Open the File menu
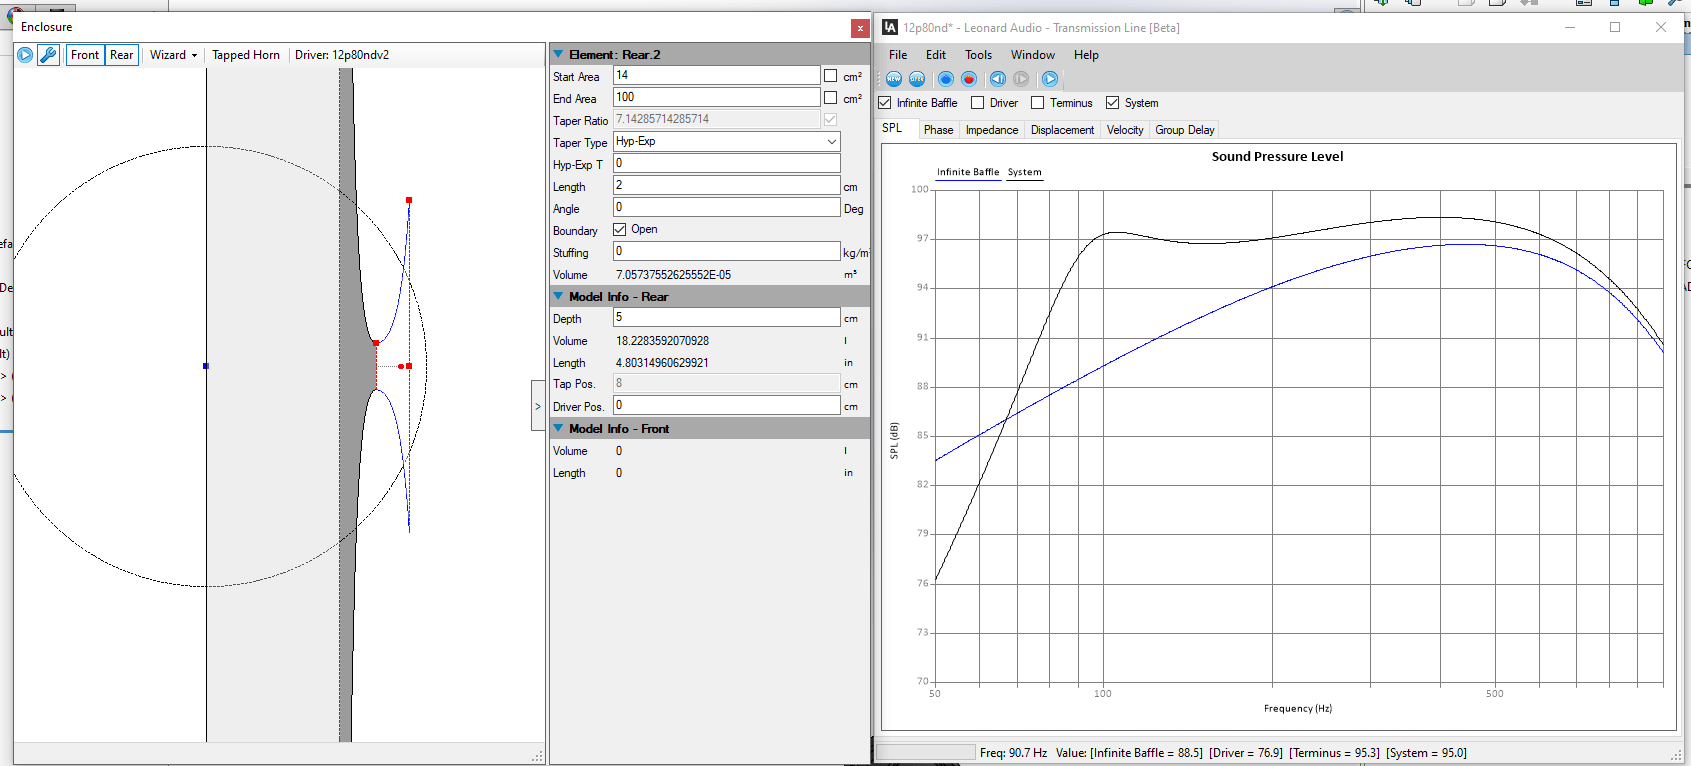Screen dimensions: 1691x766 pos(898,55)
